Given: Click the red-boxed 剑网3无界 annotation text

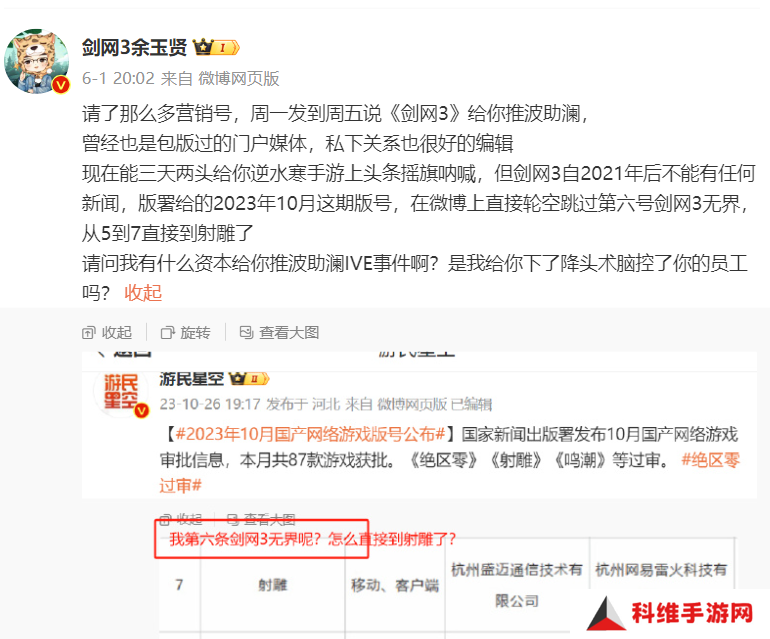Looking at the screenshot, I should point(312,539).
